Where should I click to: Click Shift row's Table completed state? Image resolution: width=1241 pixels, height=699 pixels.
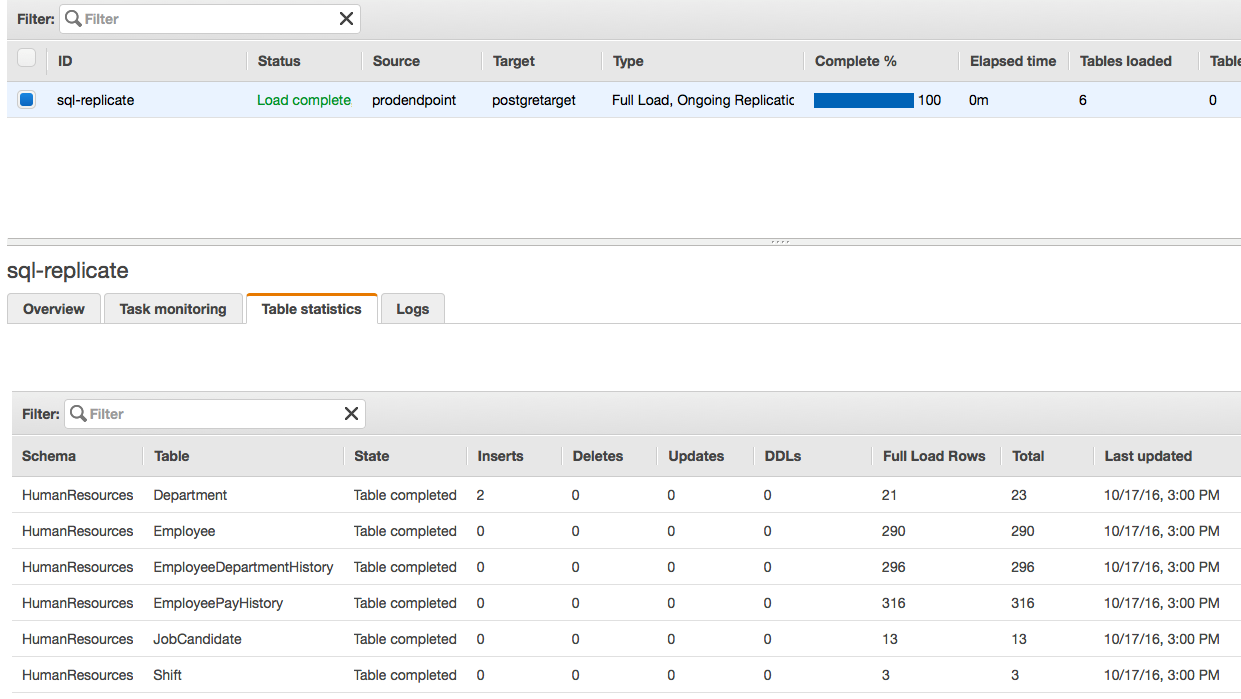(405, 675)
